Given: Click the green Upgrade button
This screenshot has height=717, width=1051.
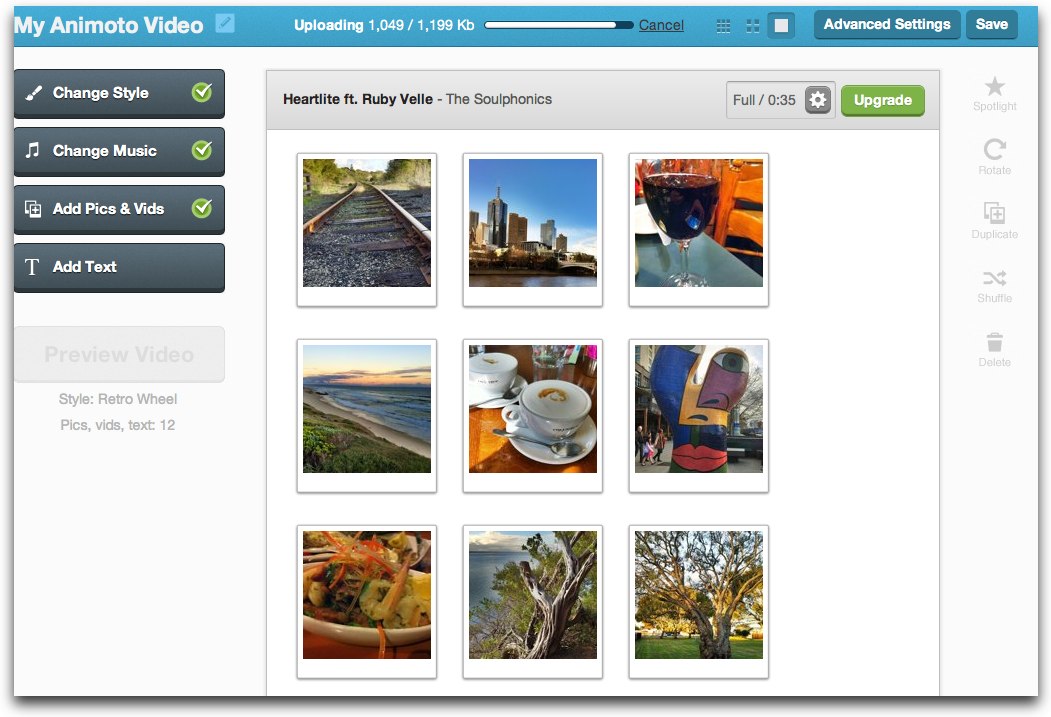Looking at the screenshot, I should 882,100.
